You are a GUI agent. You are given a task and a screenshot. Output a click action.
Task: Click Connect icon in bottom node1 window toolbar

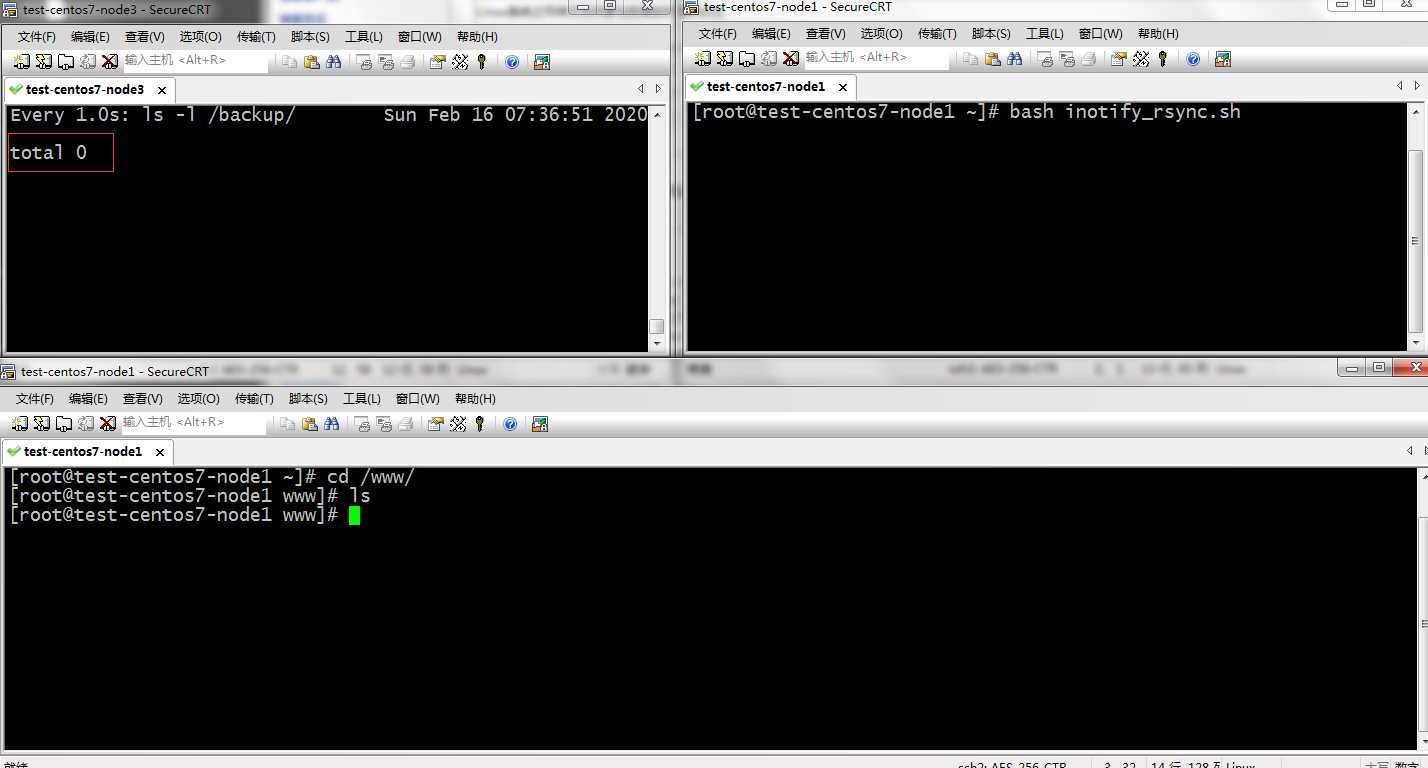[20, 424]
